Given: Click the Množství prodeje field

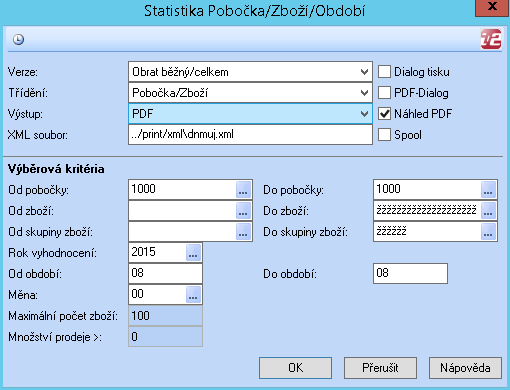Looking at the screenshot, I should [x=165, y=336].
